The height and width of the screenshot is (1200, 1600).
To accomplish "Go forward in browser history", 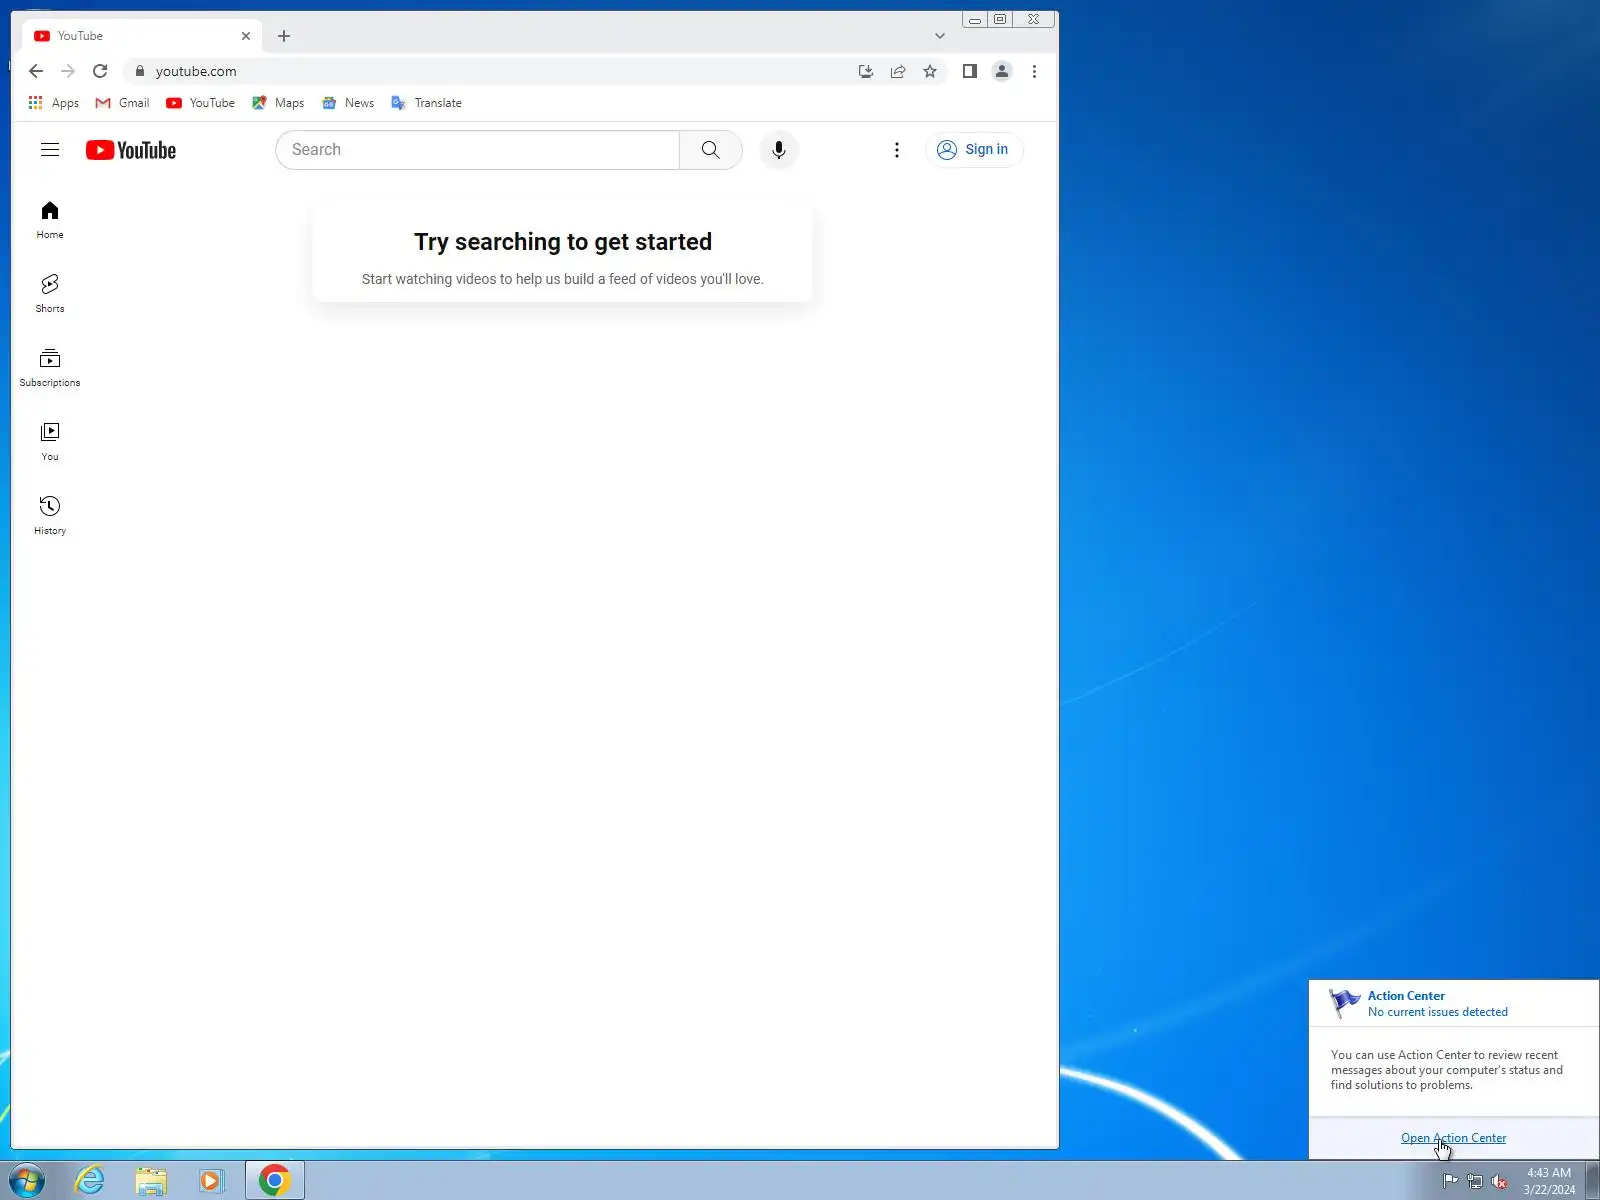I will 68,71.
